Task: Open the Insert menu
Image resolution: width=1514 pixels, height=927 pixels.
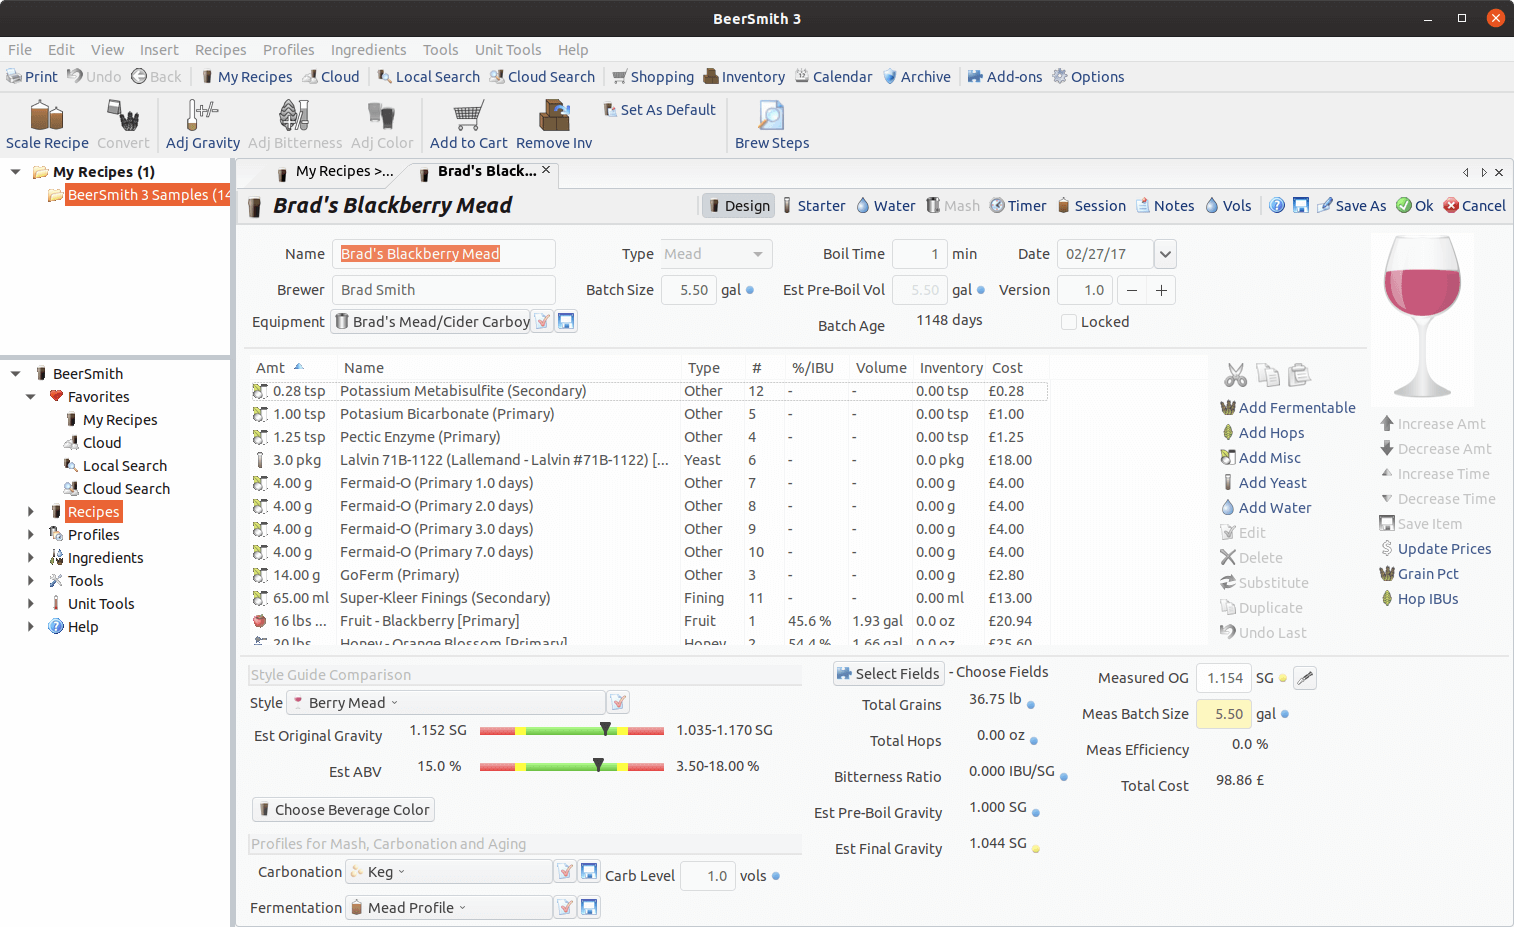Action: click(x=159, y=50)
